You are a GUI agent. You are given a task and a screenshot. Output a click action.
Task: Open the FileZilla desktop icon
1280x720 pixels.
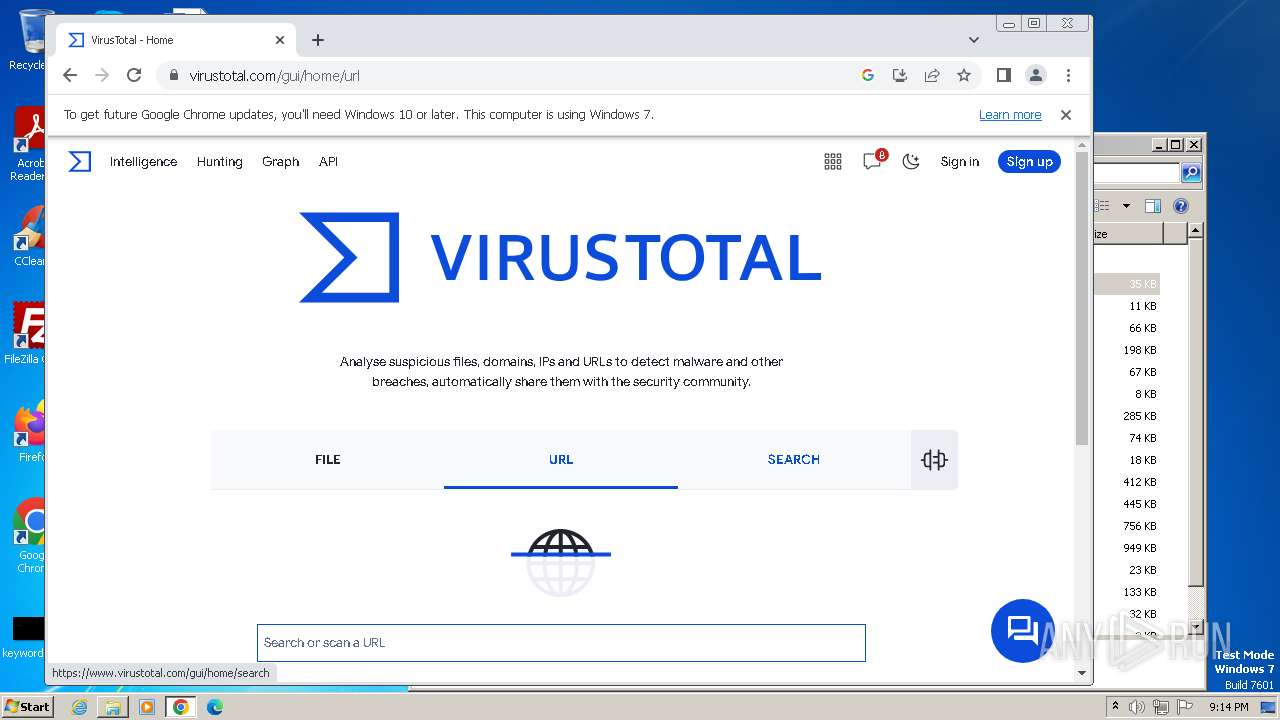point(28,332)
